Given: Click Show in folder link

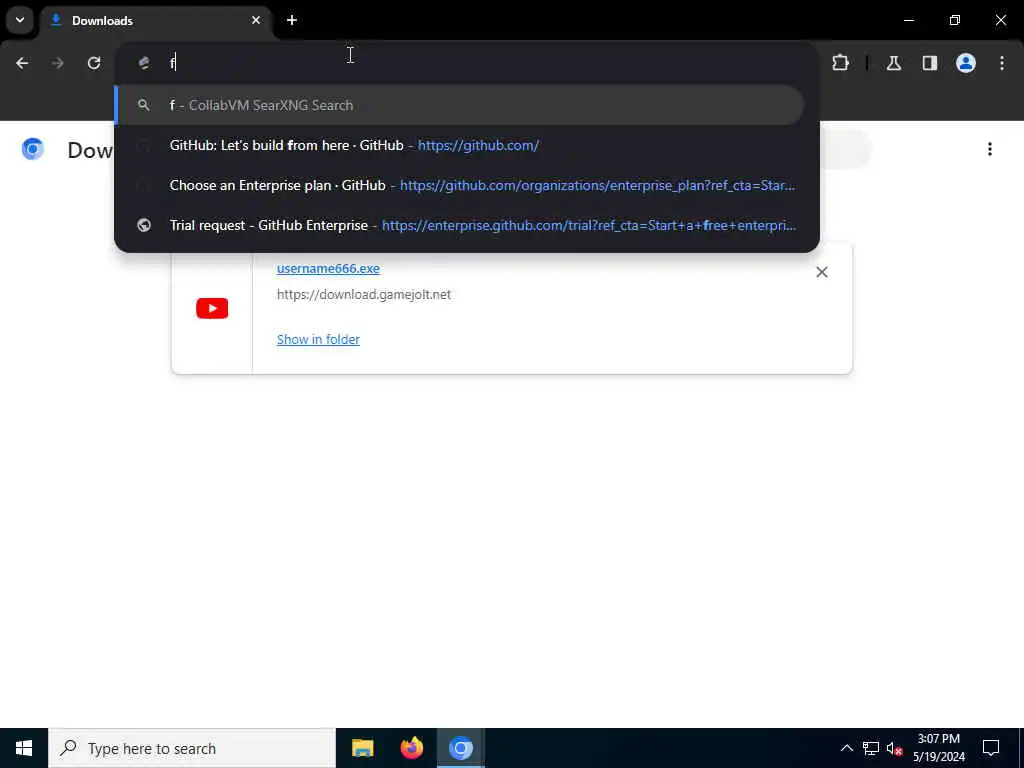Looking at the screenshot, I should 318,340.
